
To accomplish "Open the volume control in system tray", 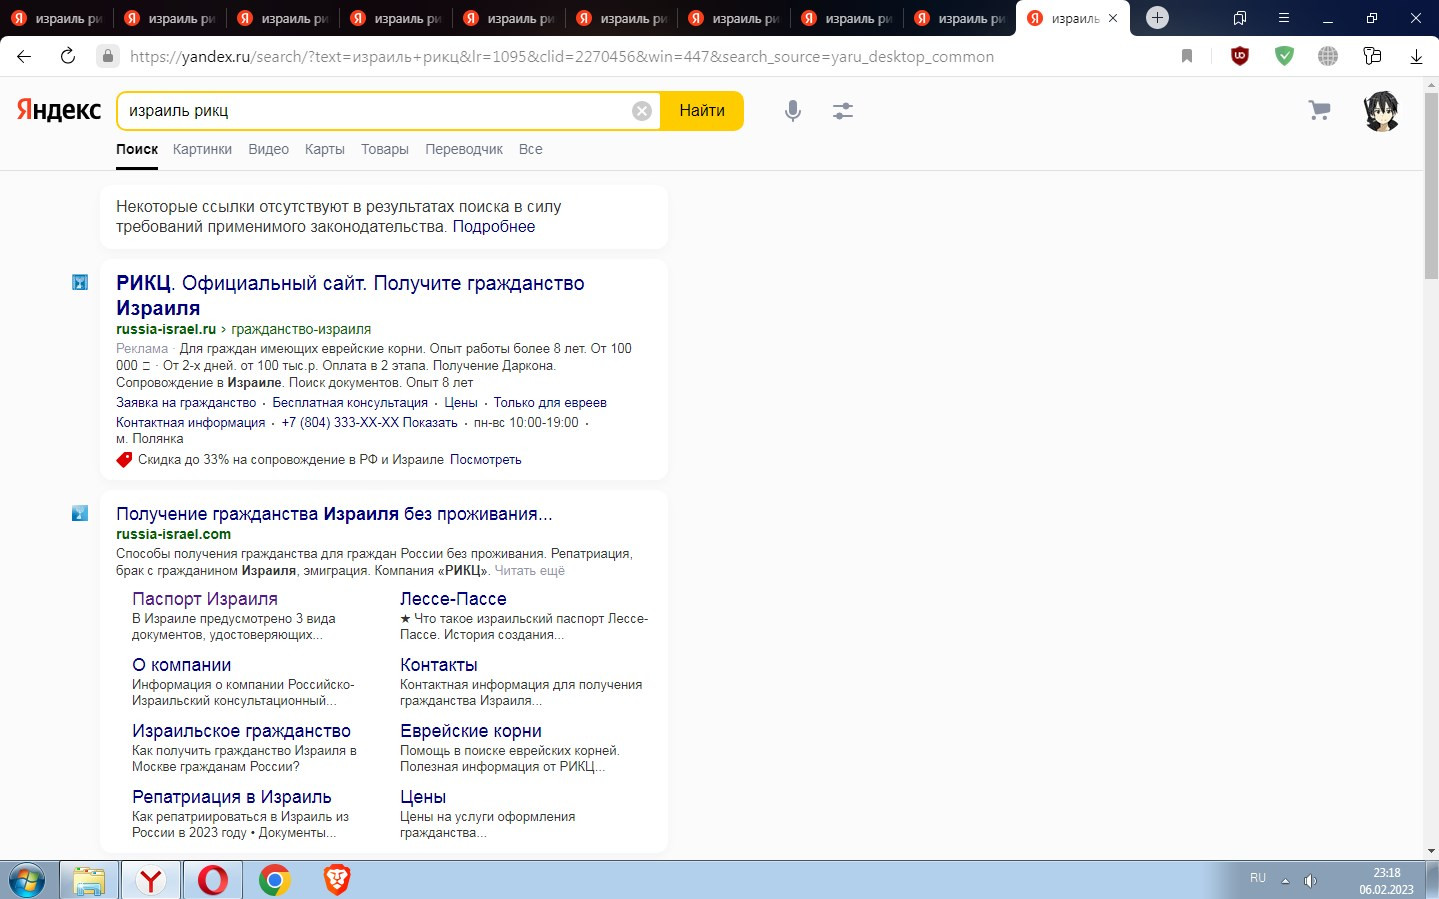I will point(1310,881).
